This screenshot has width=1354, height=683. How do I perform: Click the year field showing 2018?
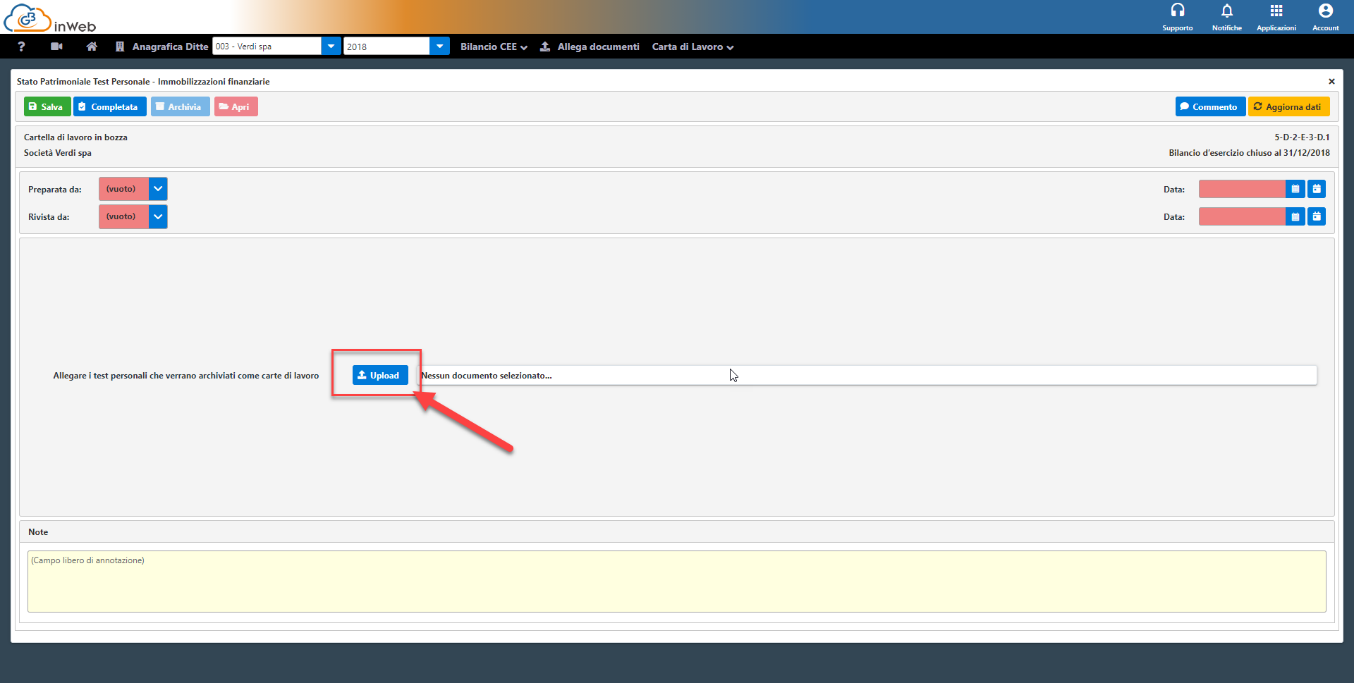click(x=386, y=46)
